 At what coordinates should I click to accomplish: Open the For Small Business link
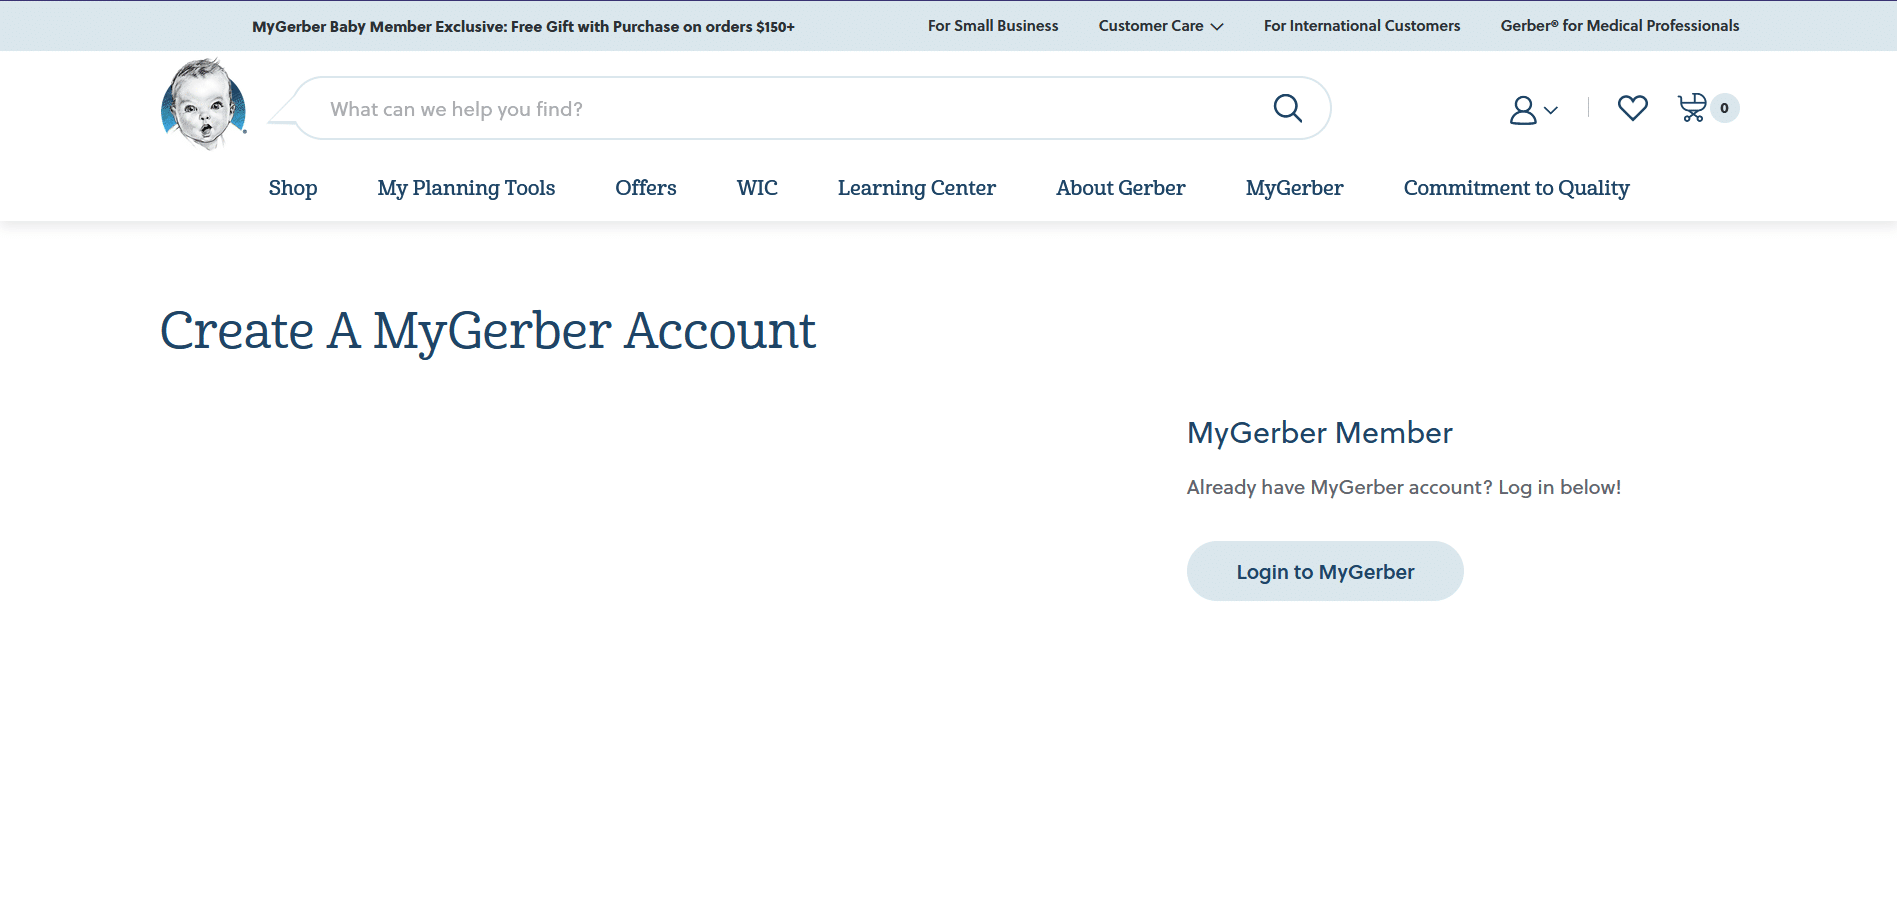pos(993,26)
